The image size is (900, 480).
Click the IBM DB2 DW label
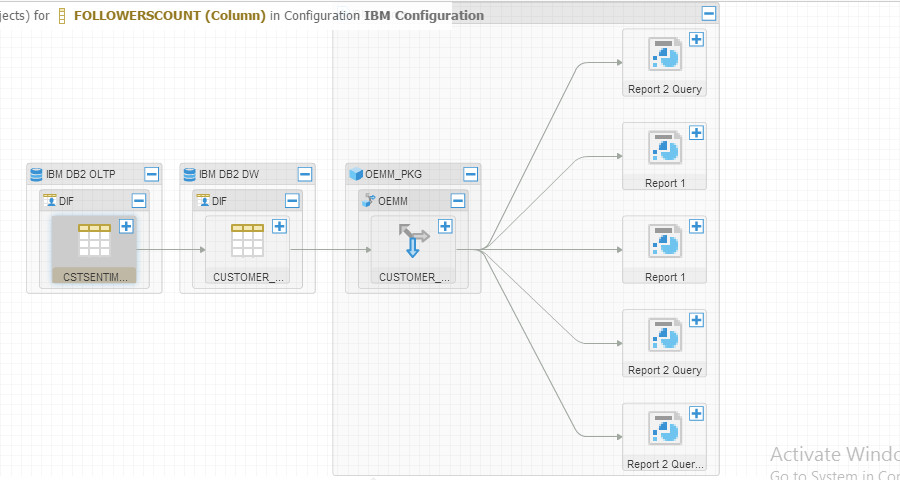pos(229,174)
